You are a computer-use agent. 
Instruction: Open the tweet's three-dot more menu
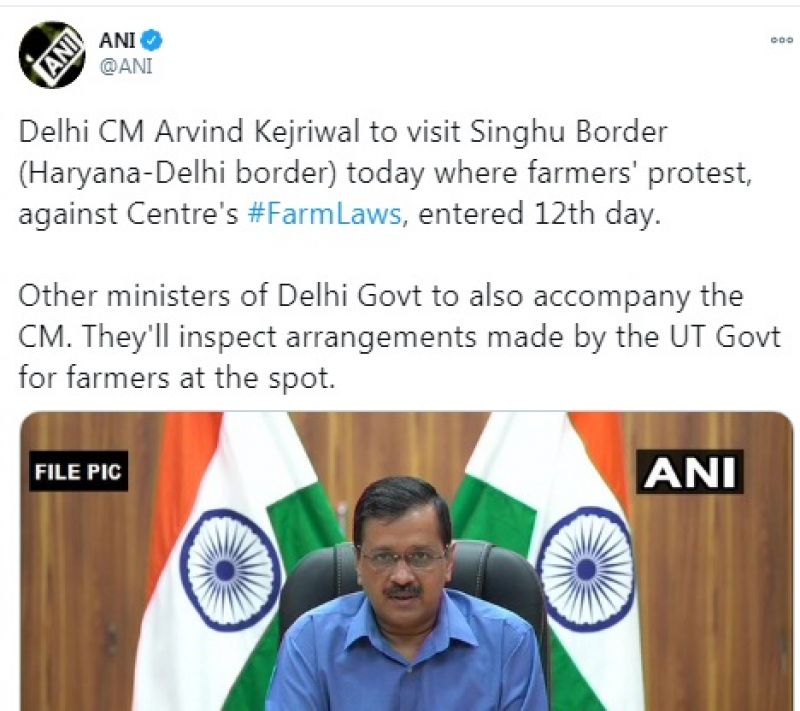click(781, 40)
